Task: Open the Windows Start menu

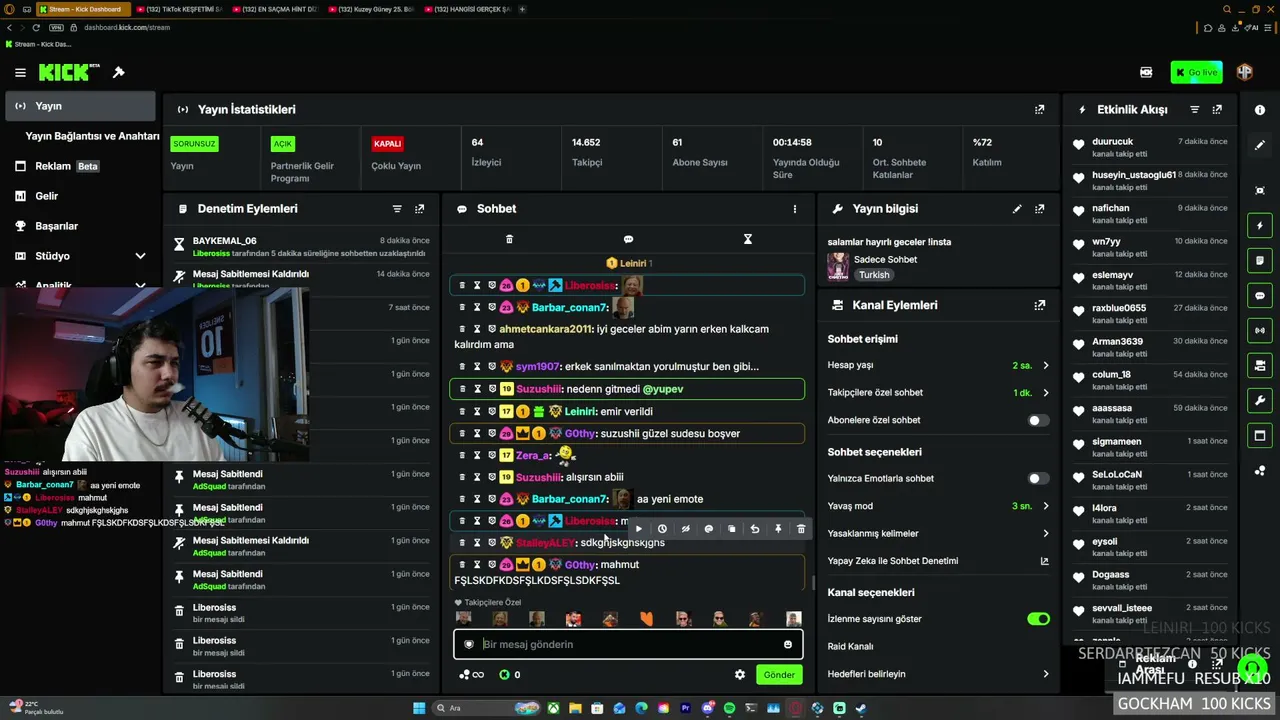Action: pos(418,708)
